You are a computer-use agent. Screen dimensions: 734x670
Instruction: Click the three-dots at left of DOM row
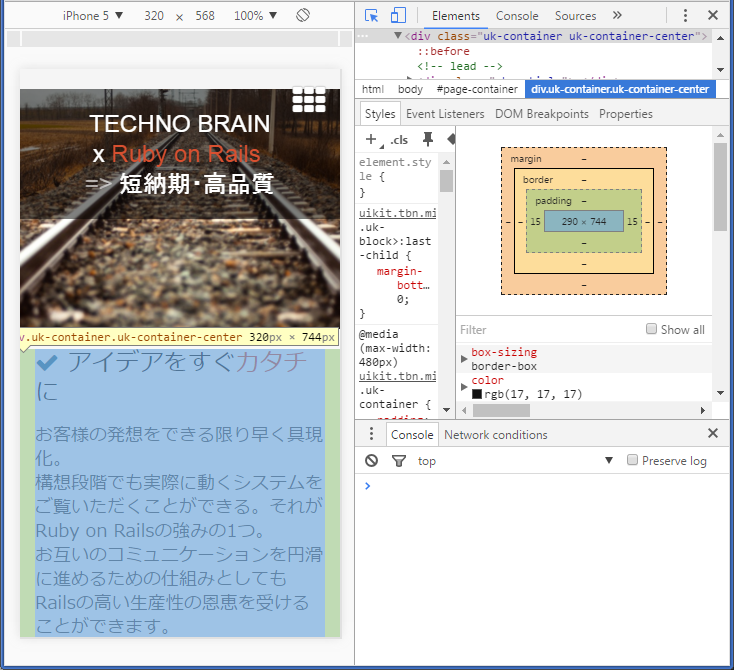pos(363,36)
